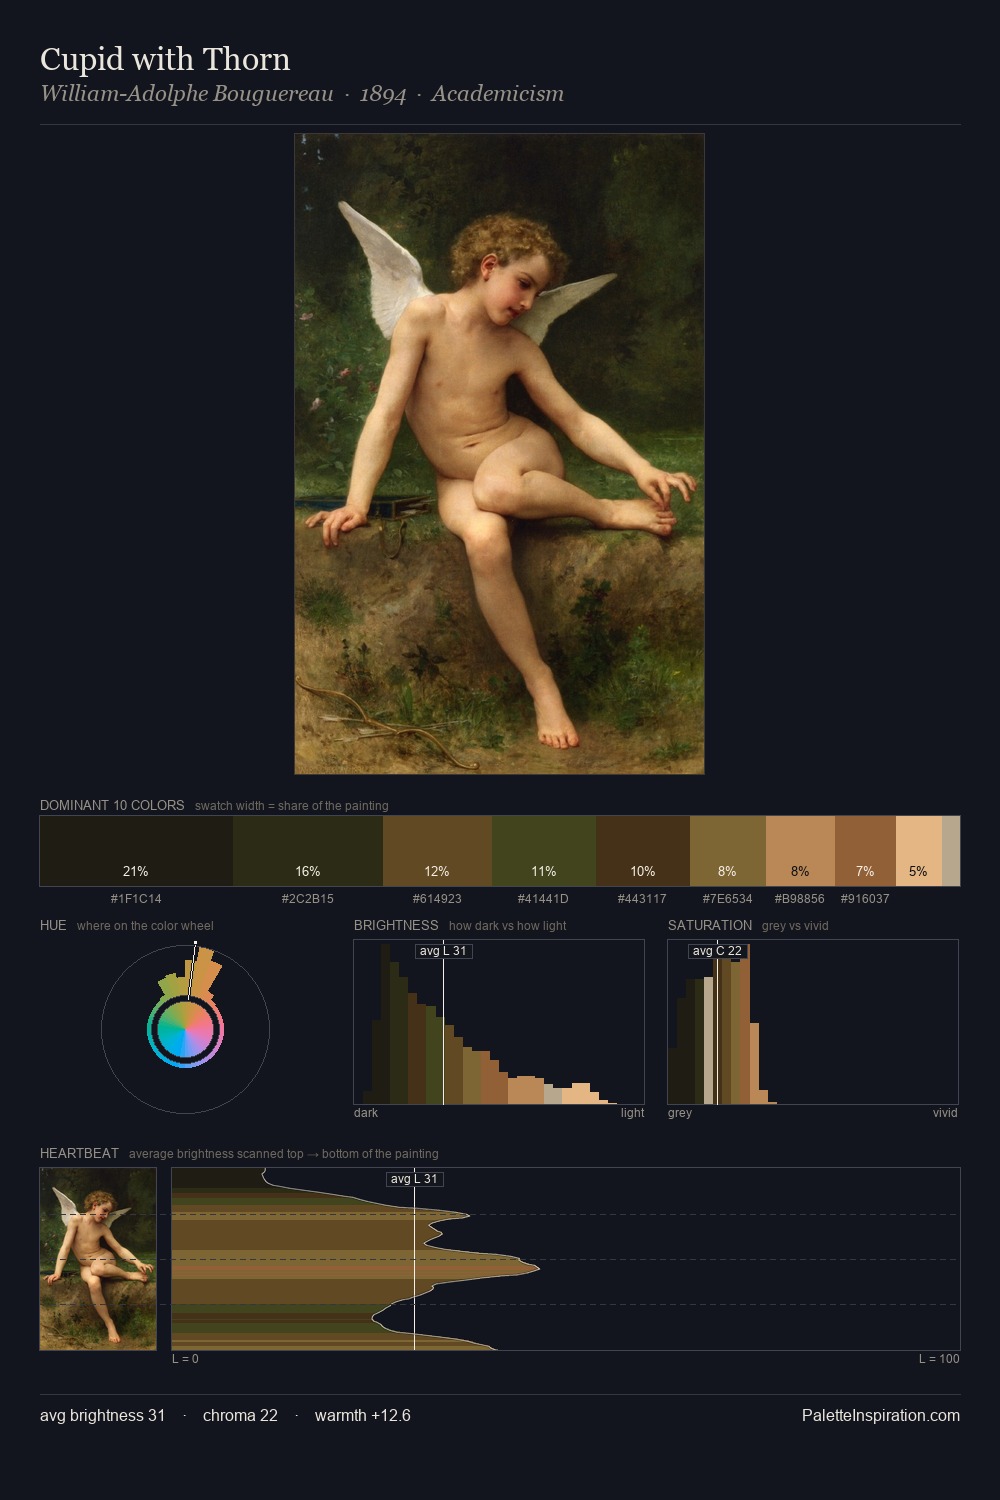Click the hex code label #614923
This screenshot has height=1500, width=1000.
[437, 899]
